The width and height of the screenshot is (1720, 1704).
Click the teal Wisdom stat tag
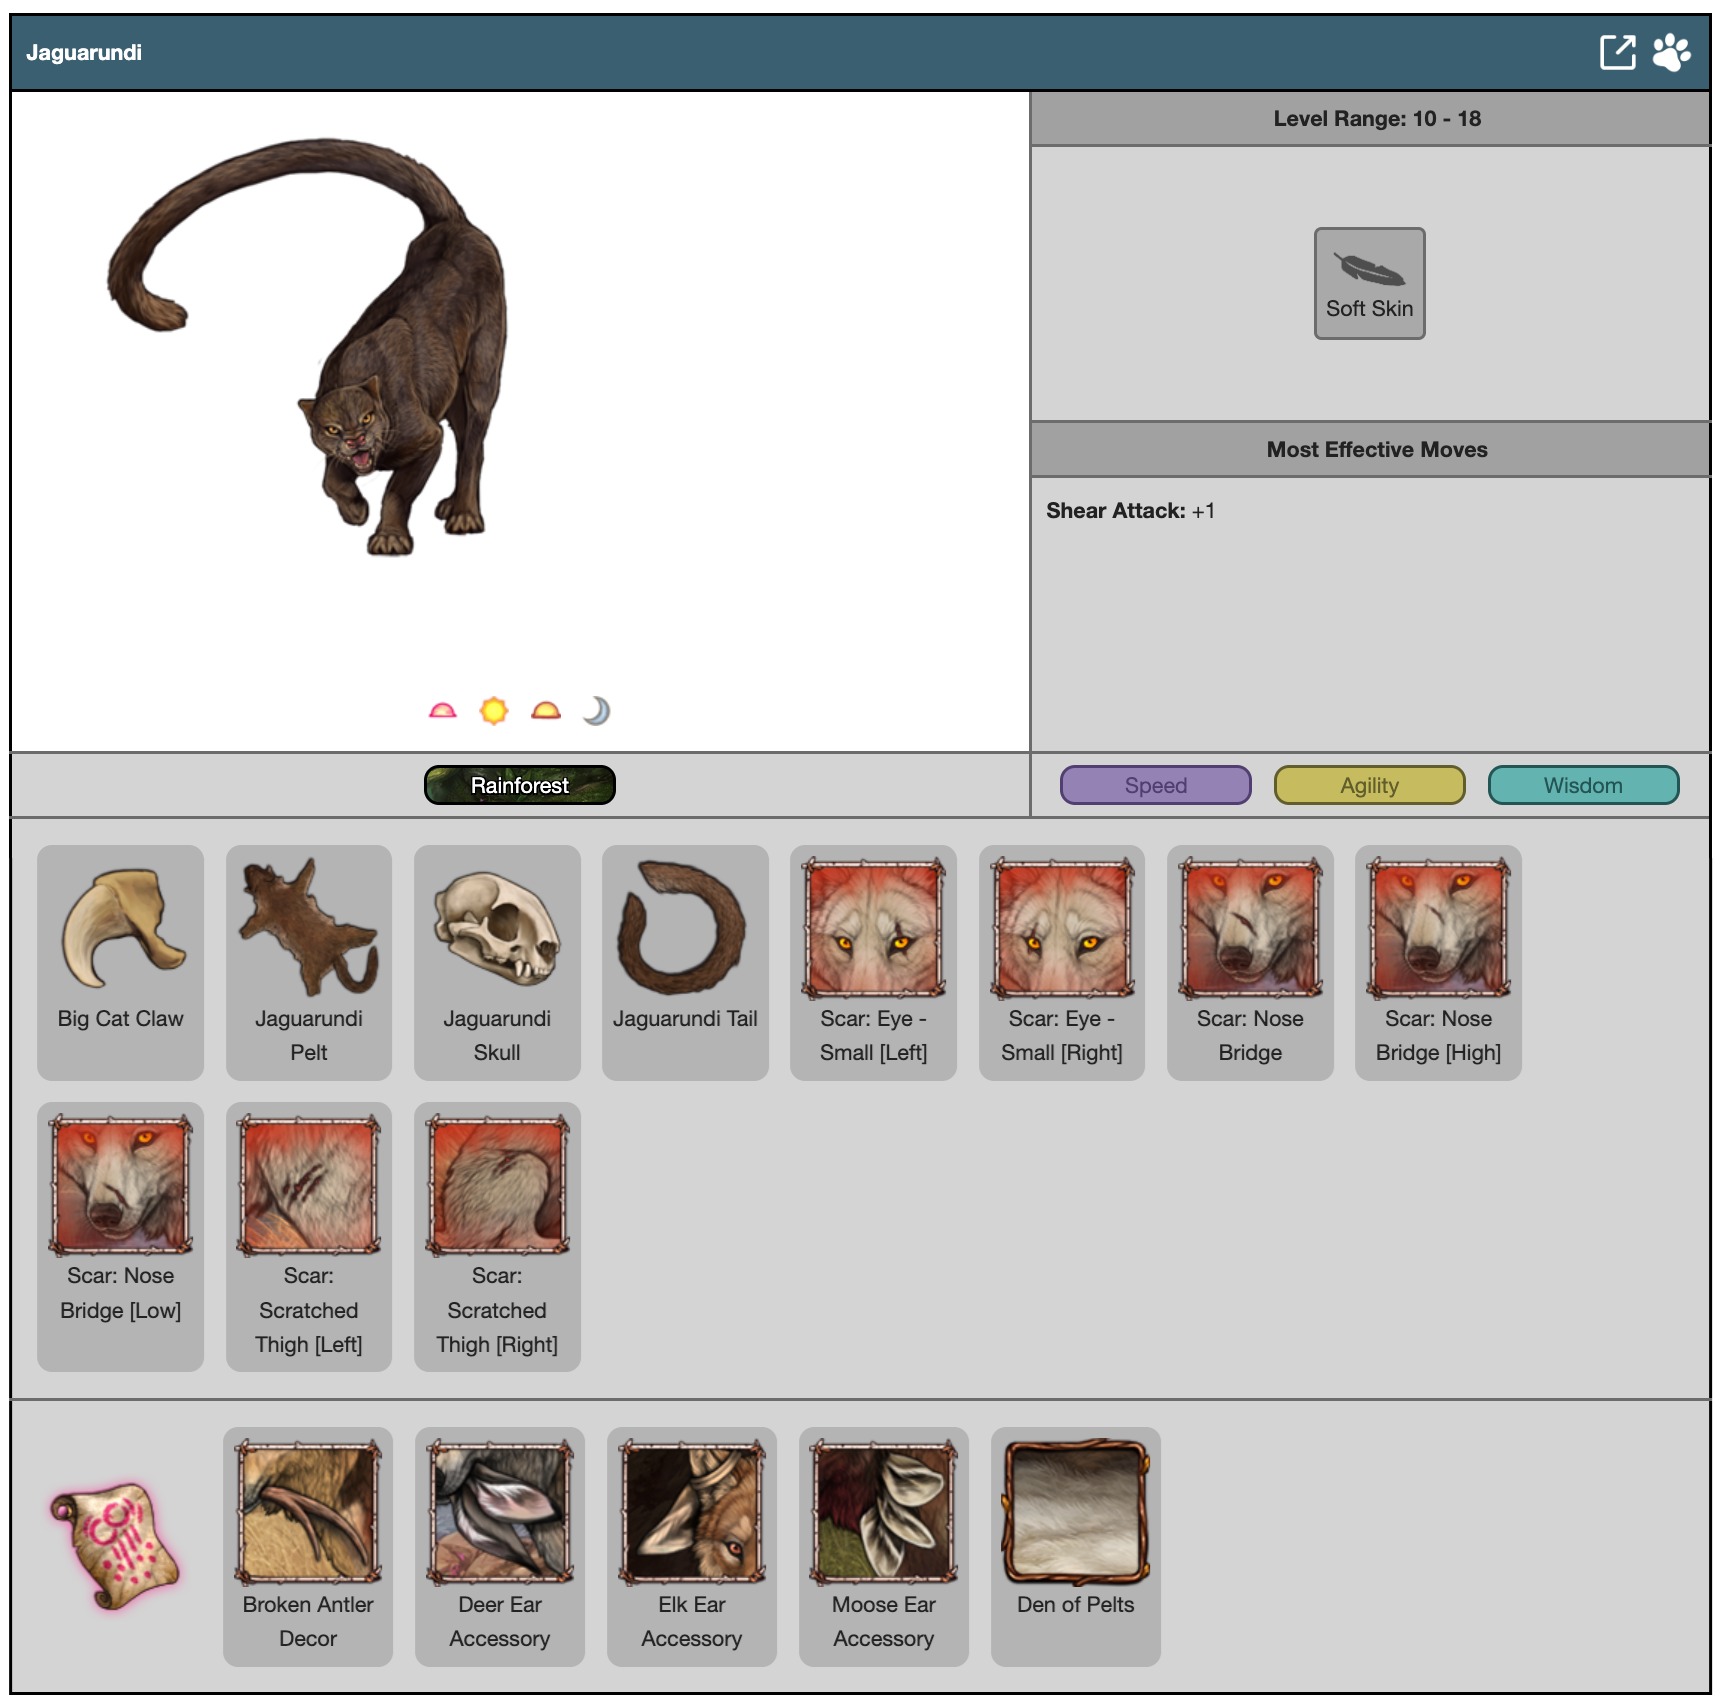[1583, 785]
